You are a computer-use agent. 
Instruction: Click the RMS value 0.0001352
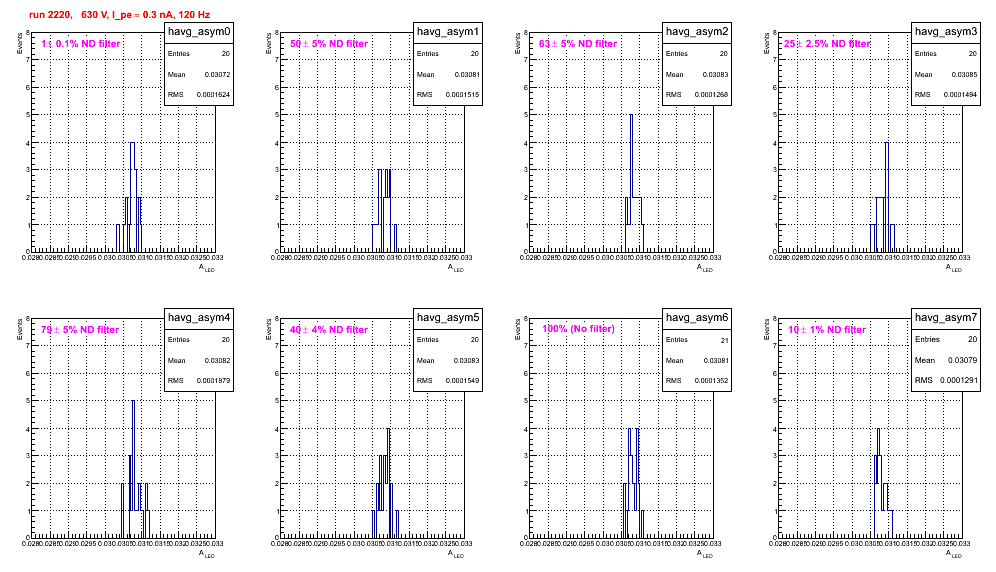tap(711, 381)
